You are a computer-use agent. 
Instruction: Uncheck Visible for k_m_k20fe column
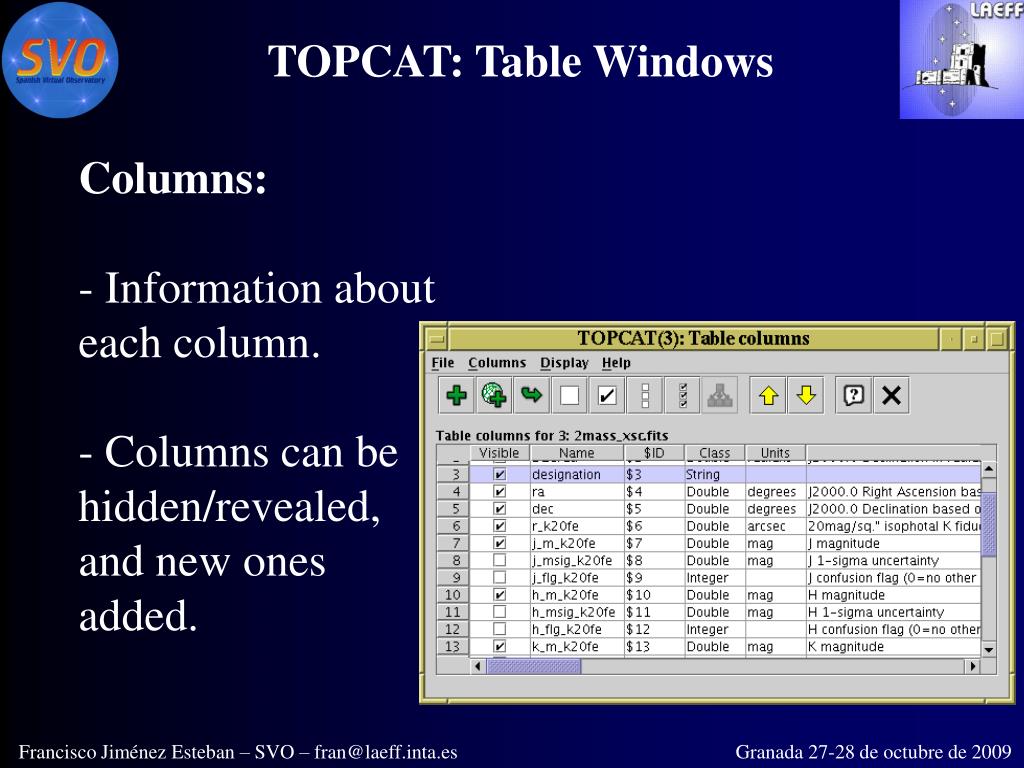click(500, 647)
